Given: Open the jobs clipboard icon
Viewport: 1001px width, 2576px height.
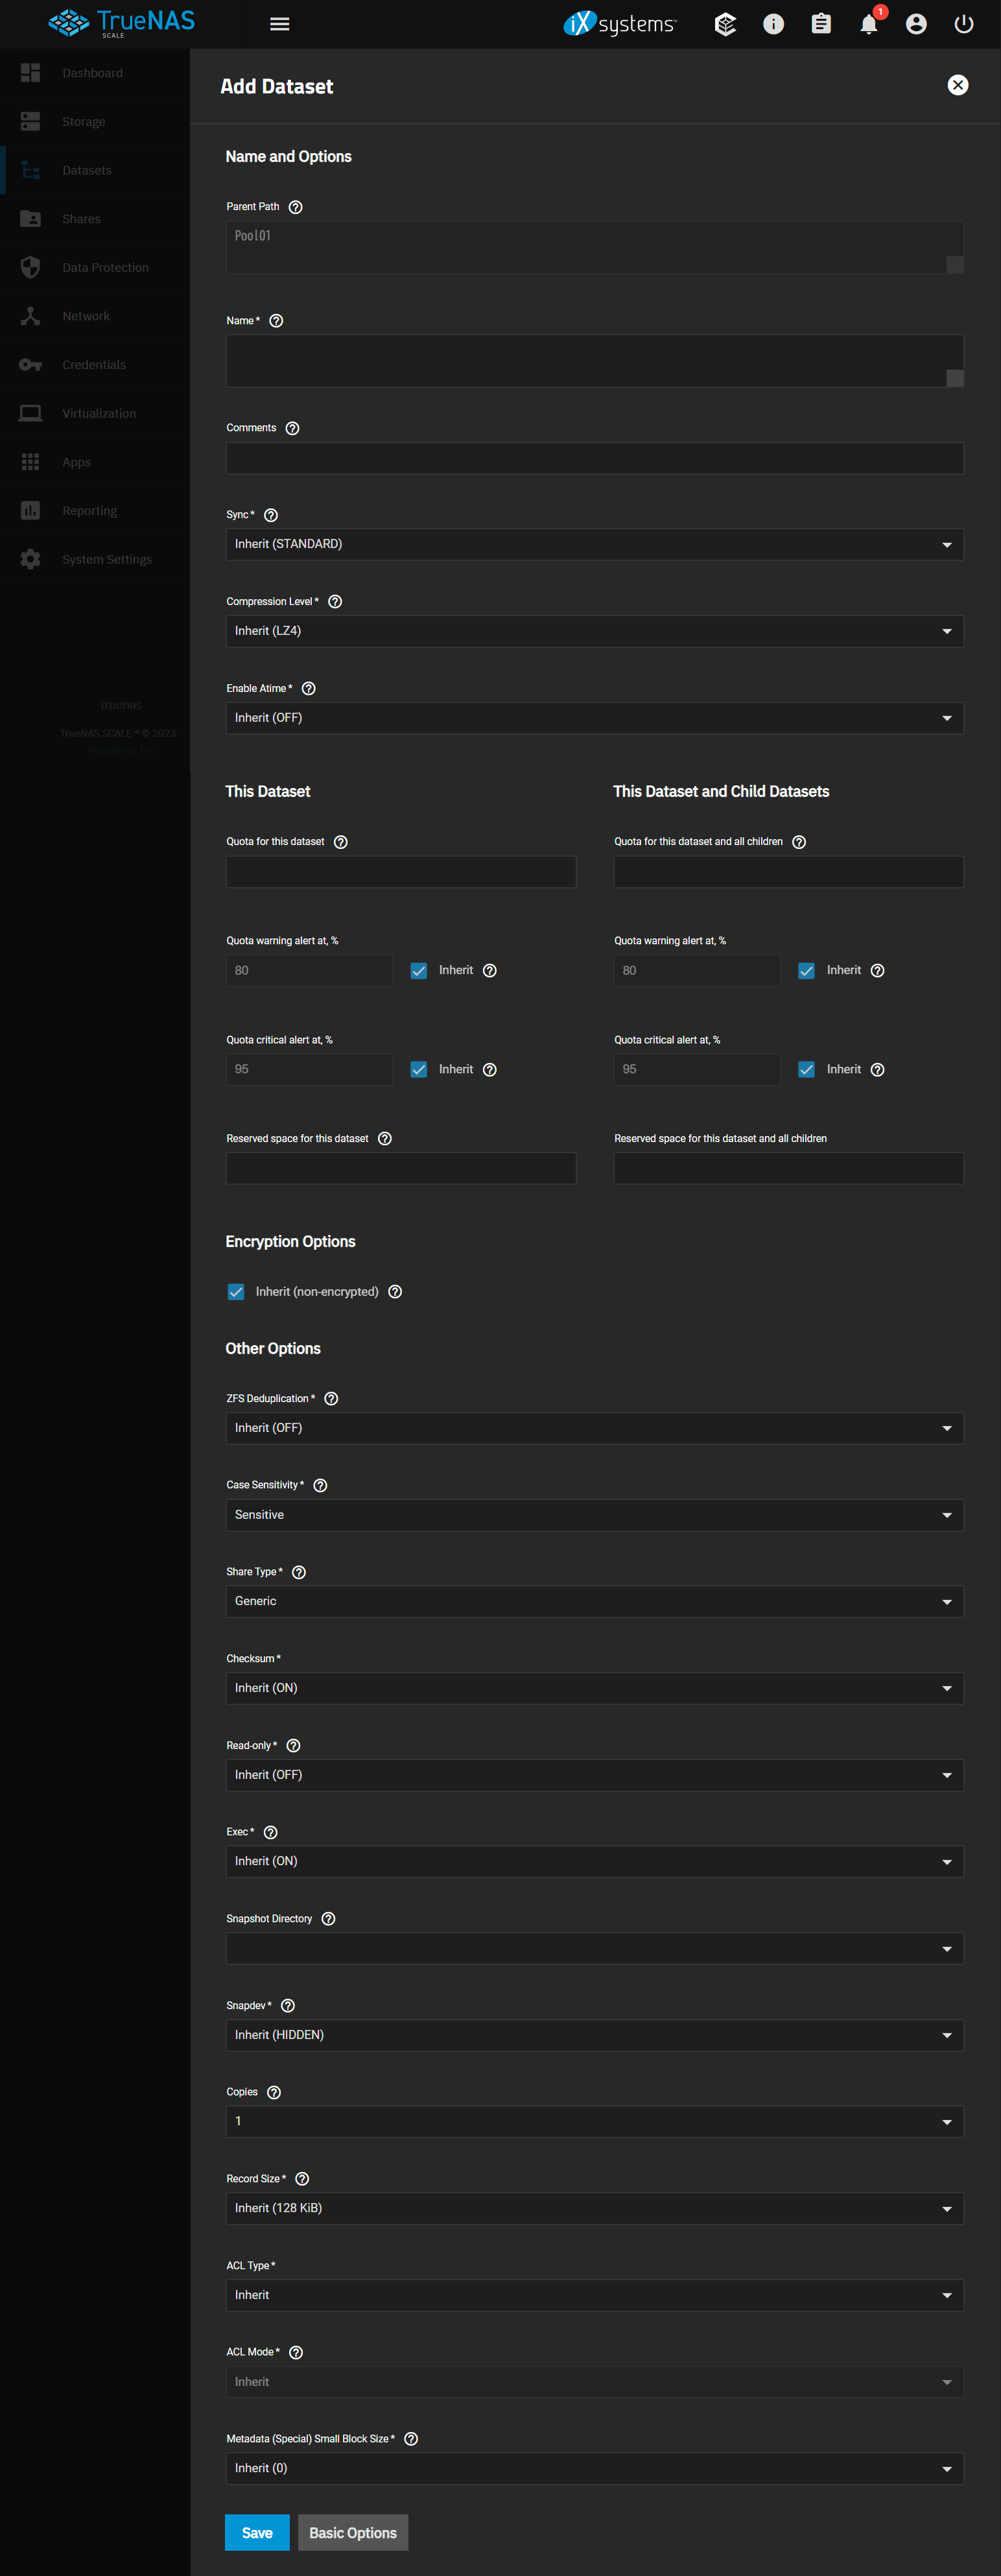Looking at the screenshot, I should [x=820, y=25].
